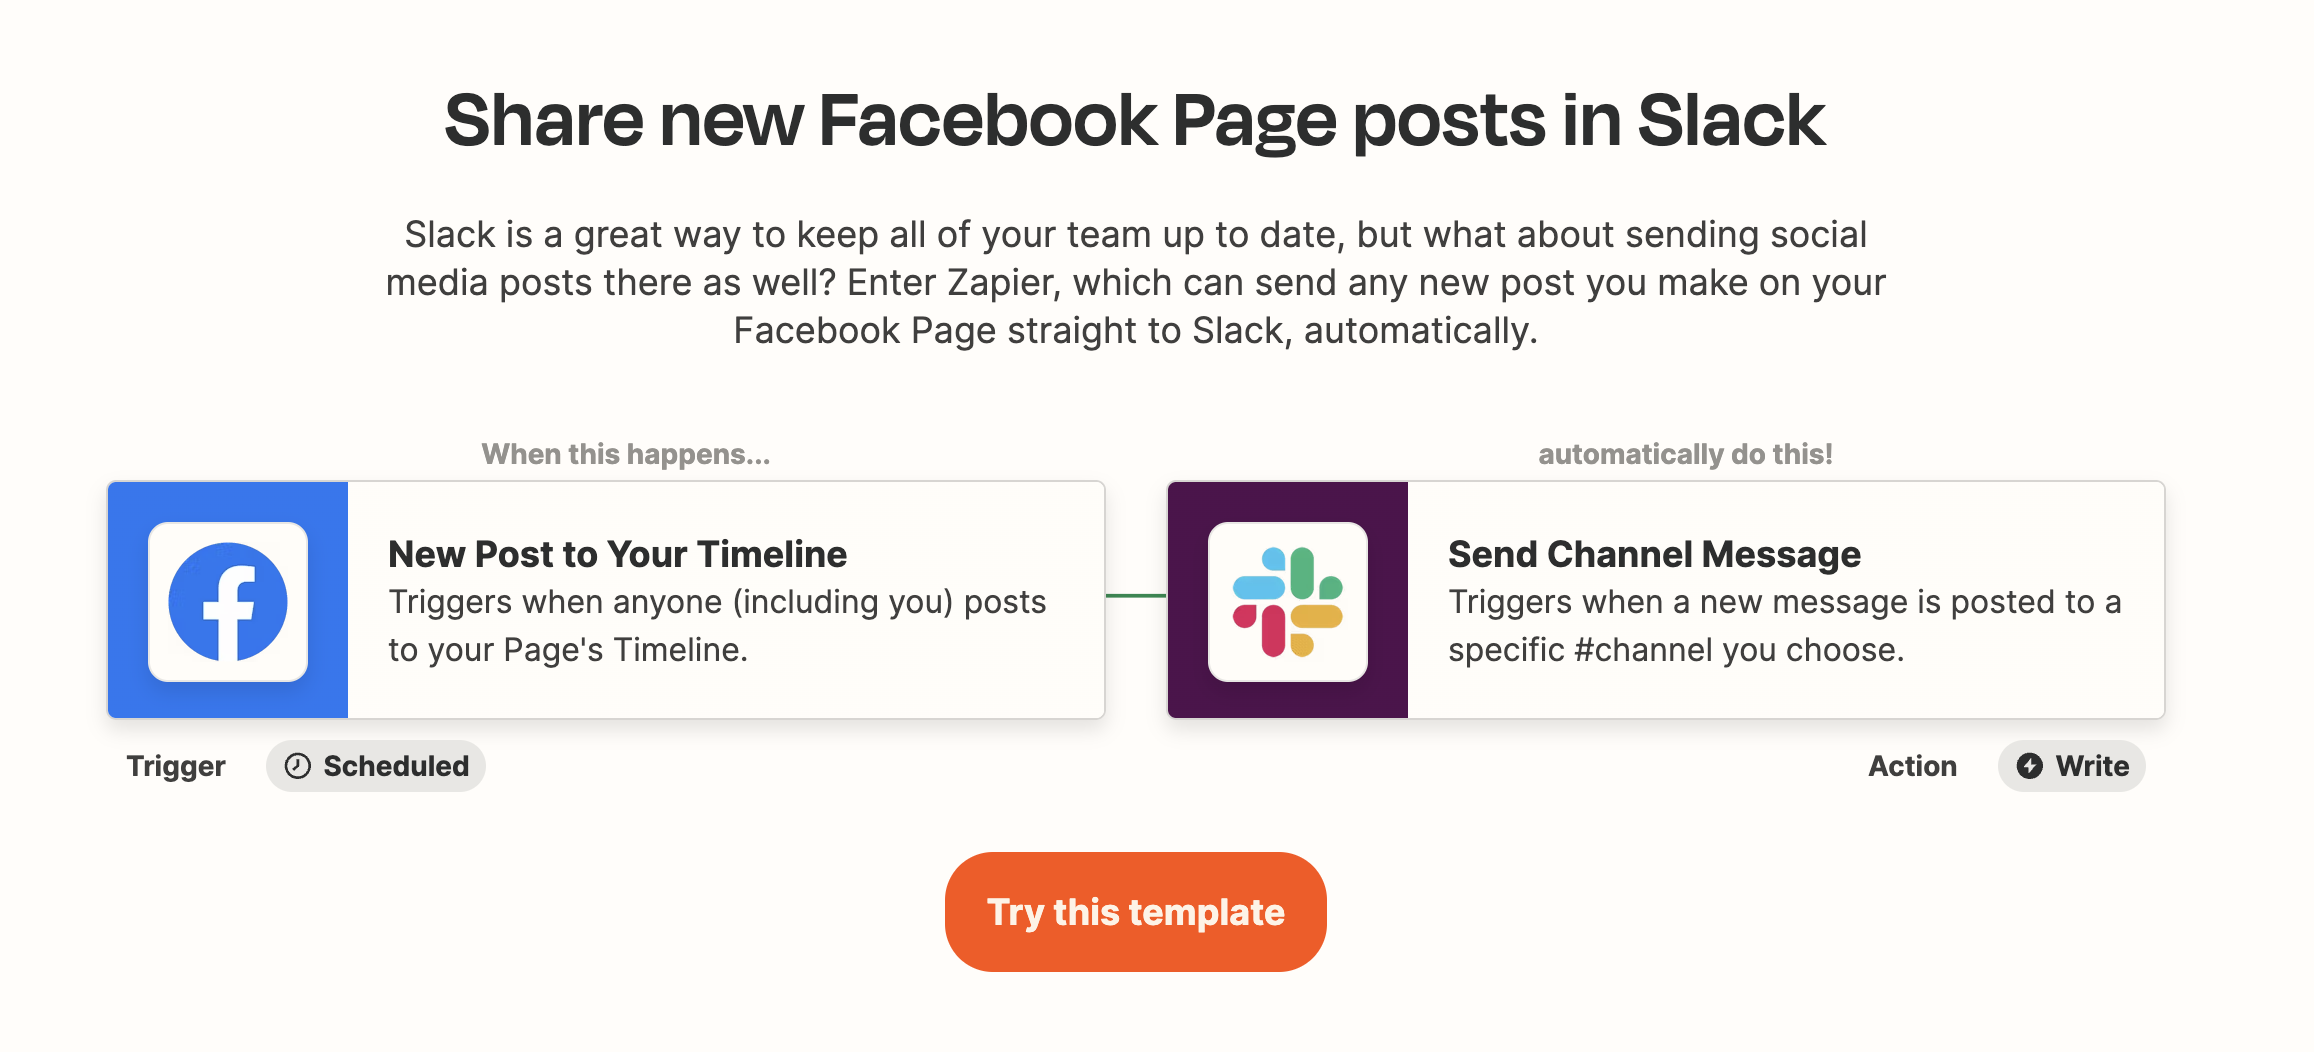Click the 'When this happens...' caption
The width and height of the screenshot is (2314, 1052).
click(x=626, y=454)
